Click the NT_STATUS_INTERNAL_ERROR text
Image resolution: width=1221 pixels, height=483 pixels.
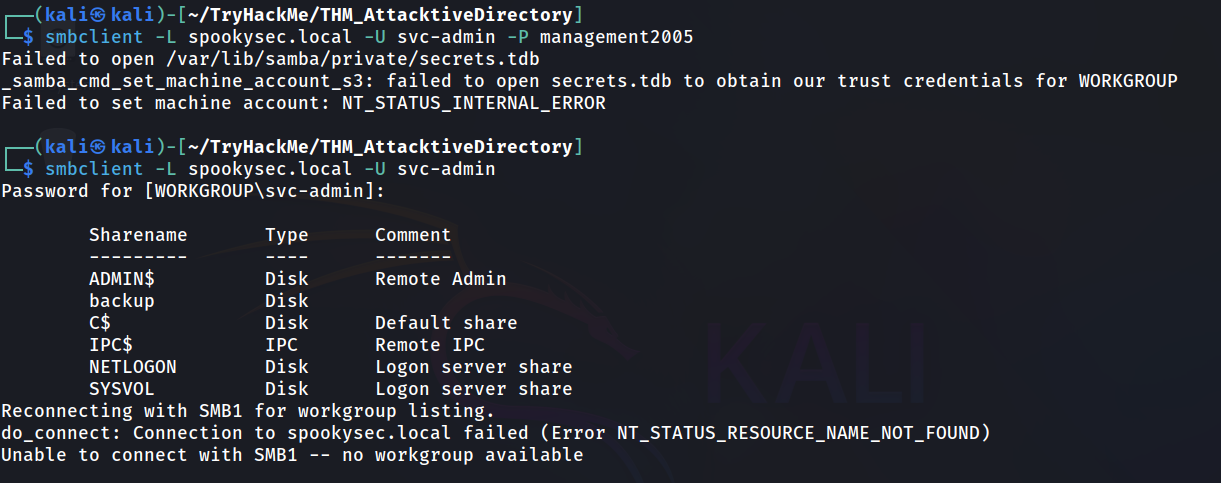tap(474, 103)
